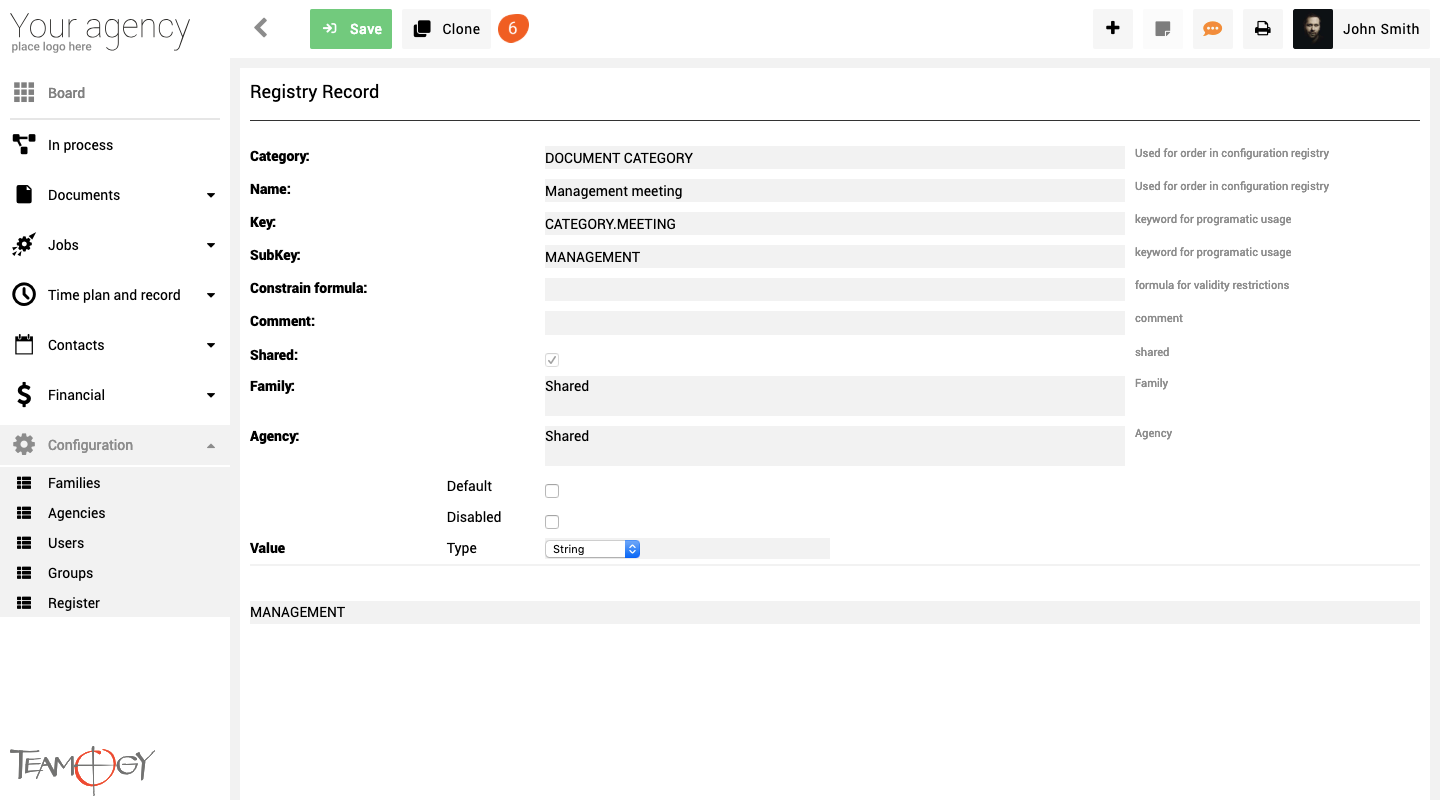This screenshot has height=800, width=1440.
Task: Click the Groups list icon
Action: tap(24, 573)
